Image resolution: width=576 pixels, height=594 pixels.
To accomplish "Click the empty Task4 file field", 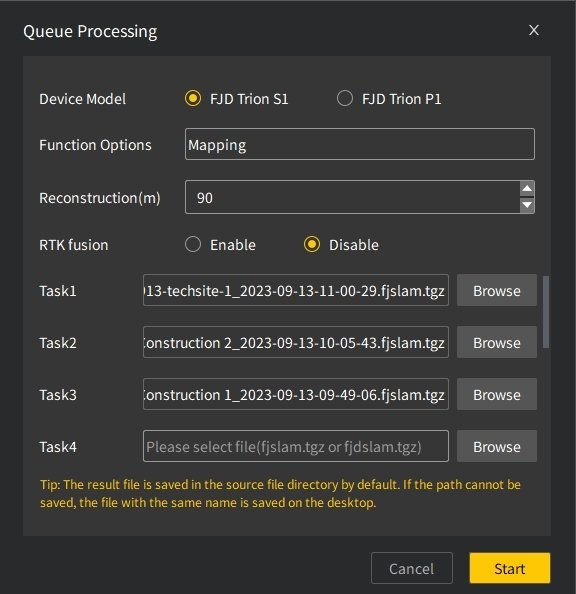I will pos(296,446).
